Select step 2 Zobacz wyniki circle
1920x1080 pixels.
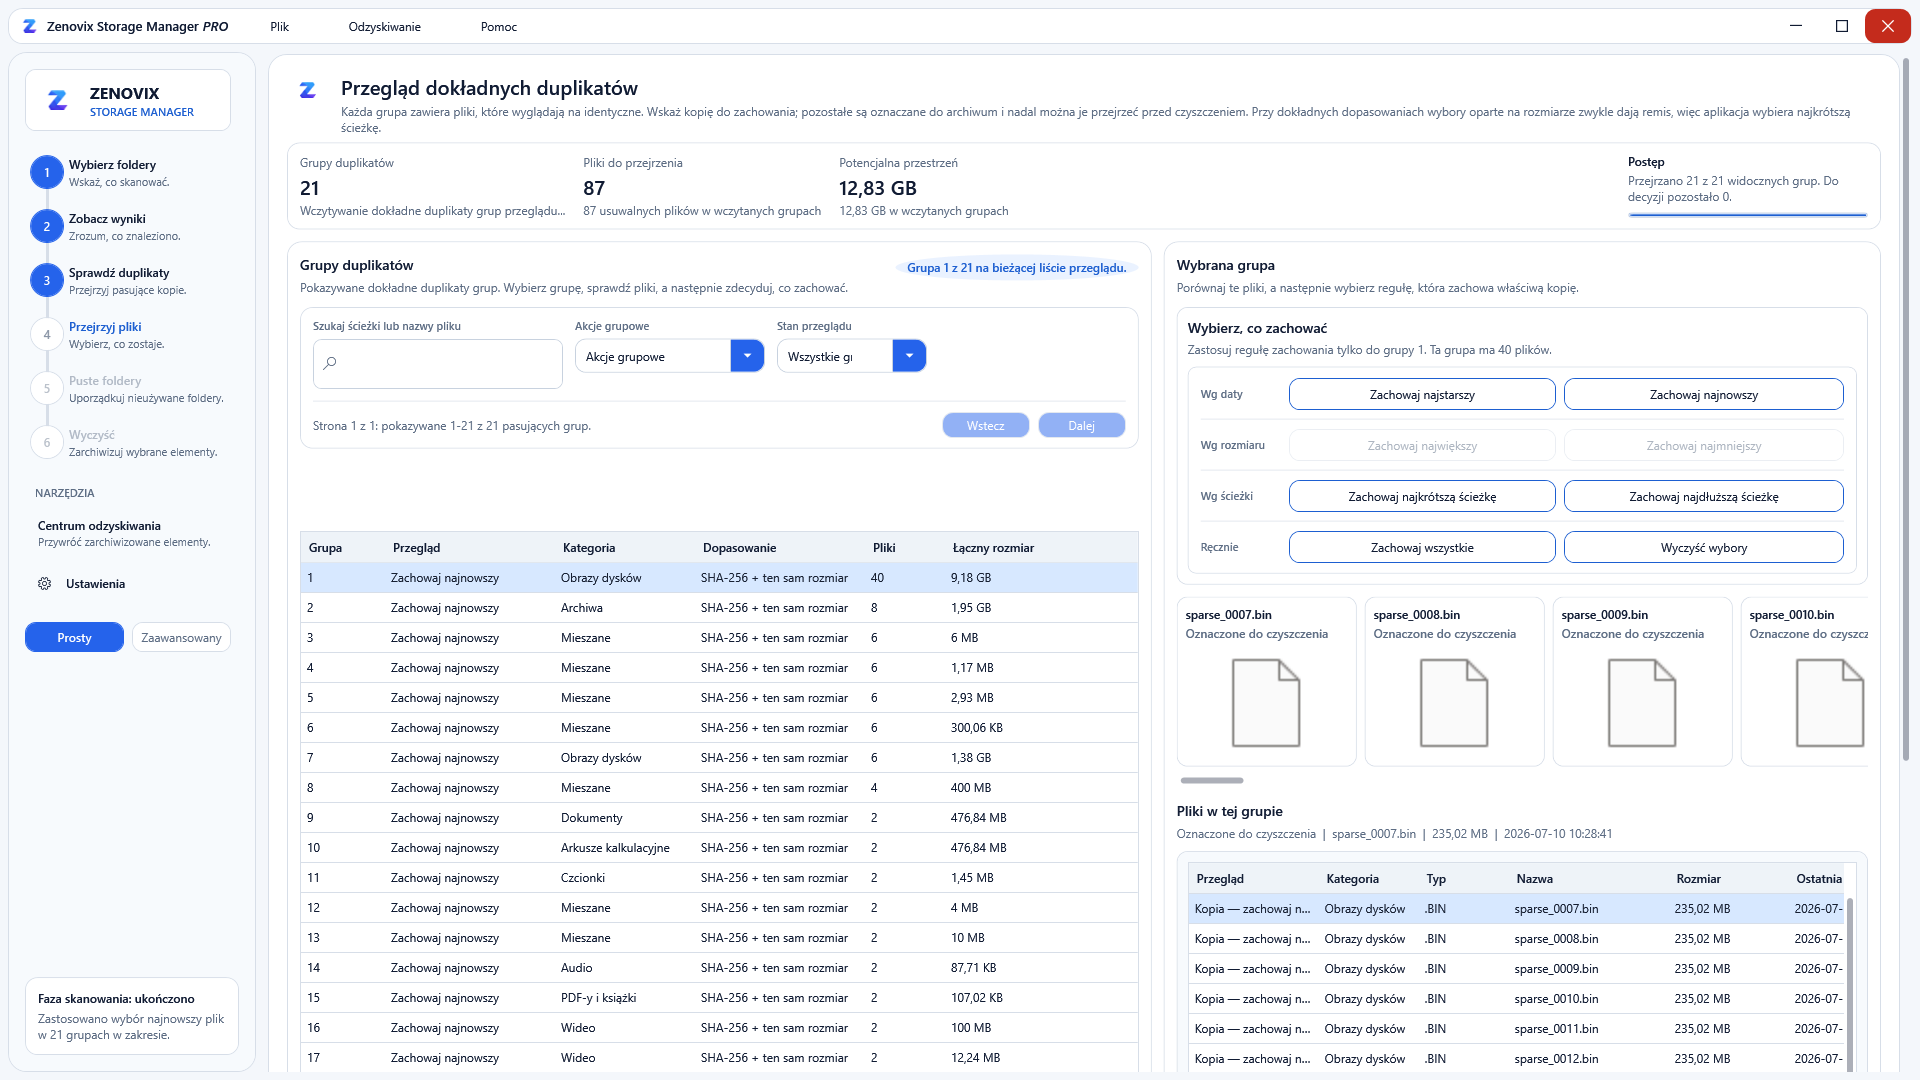(x=46, y=227)
